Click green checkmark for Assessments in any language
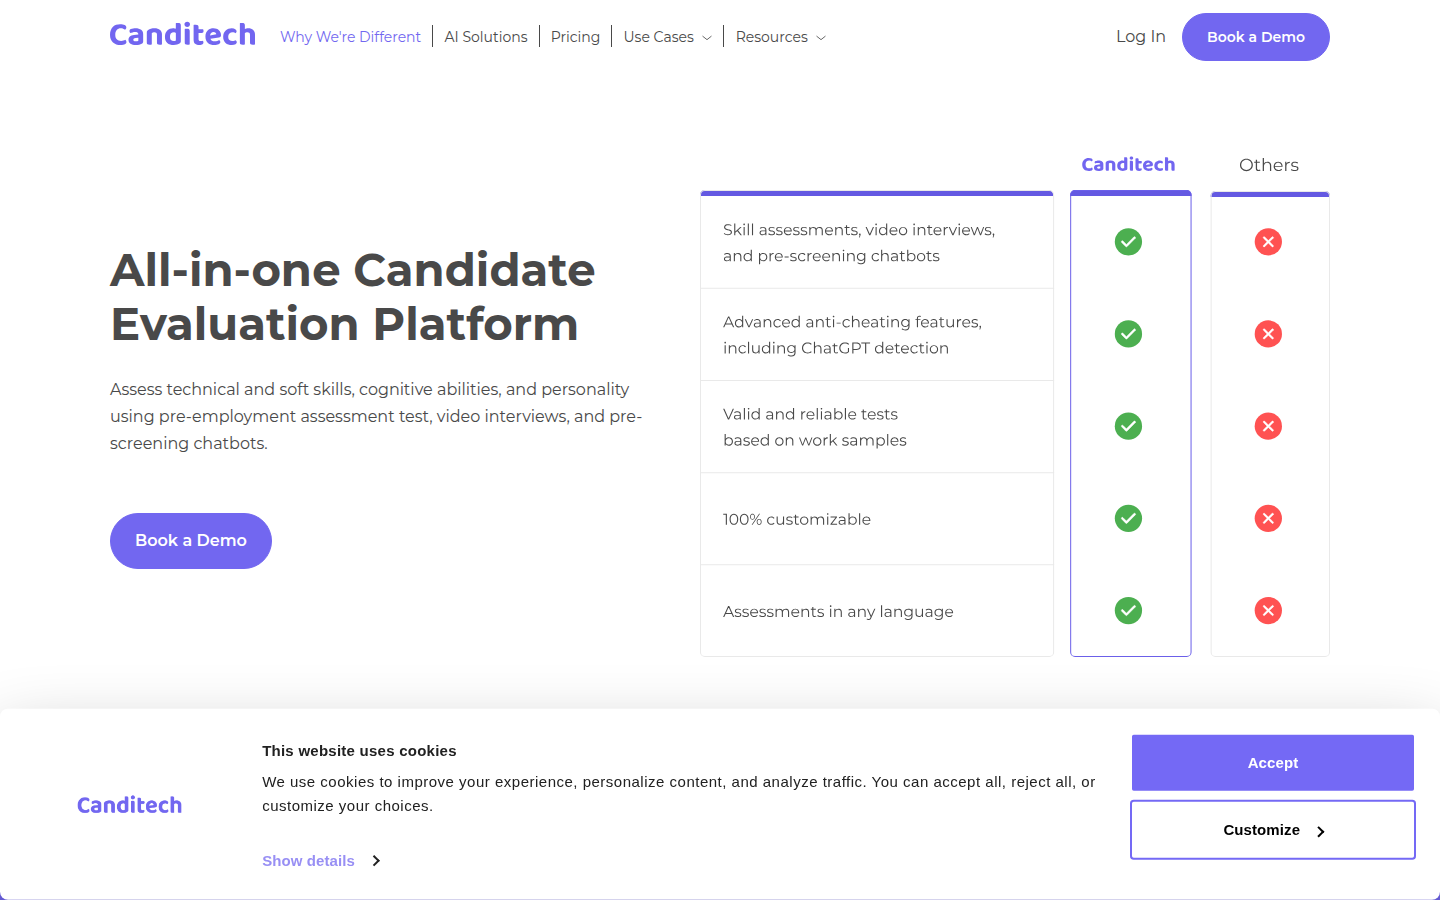 coord(1128,610)
